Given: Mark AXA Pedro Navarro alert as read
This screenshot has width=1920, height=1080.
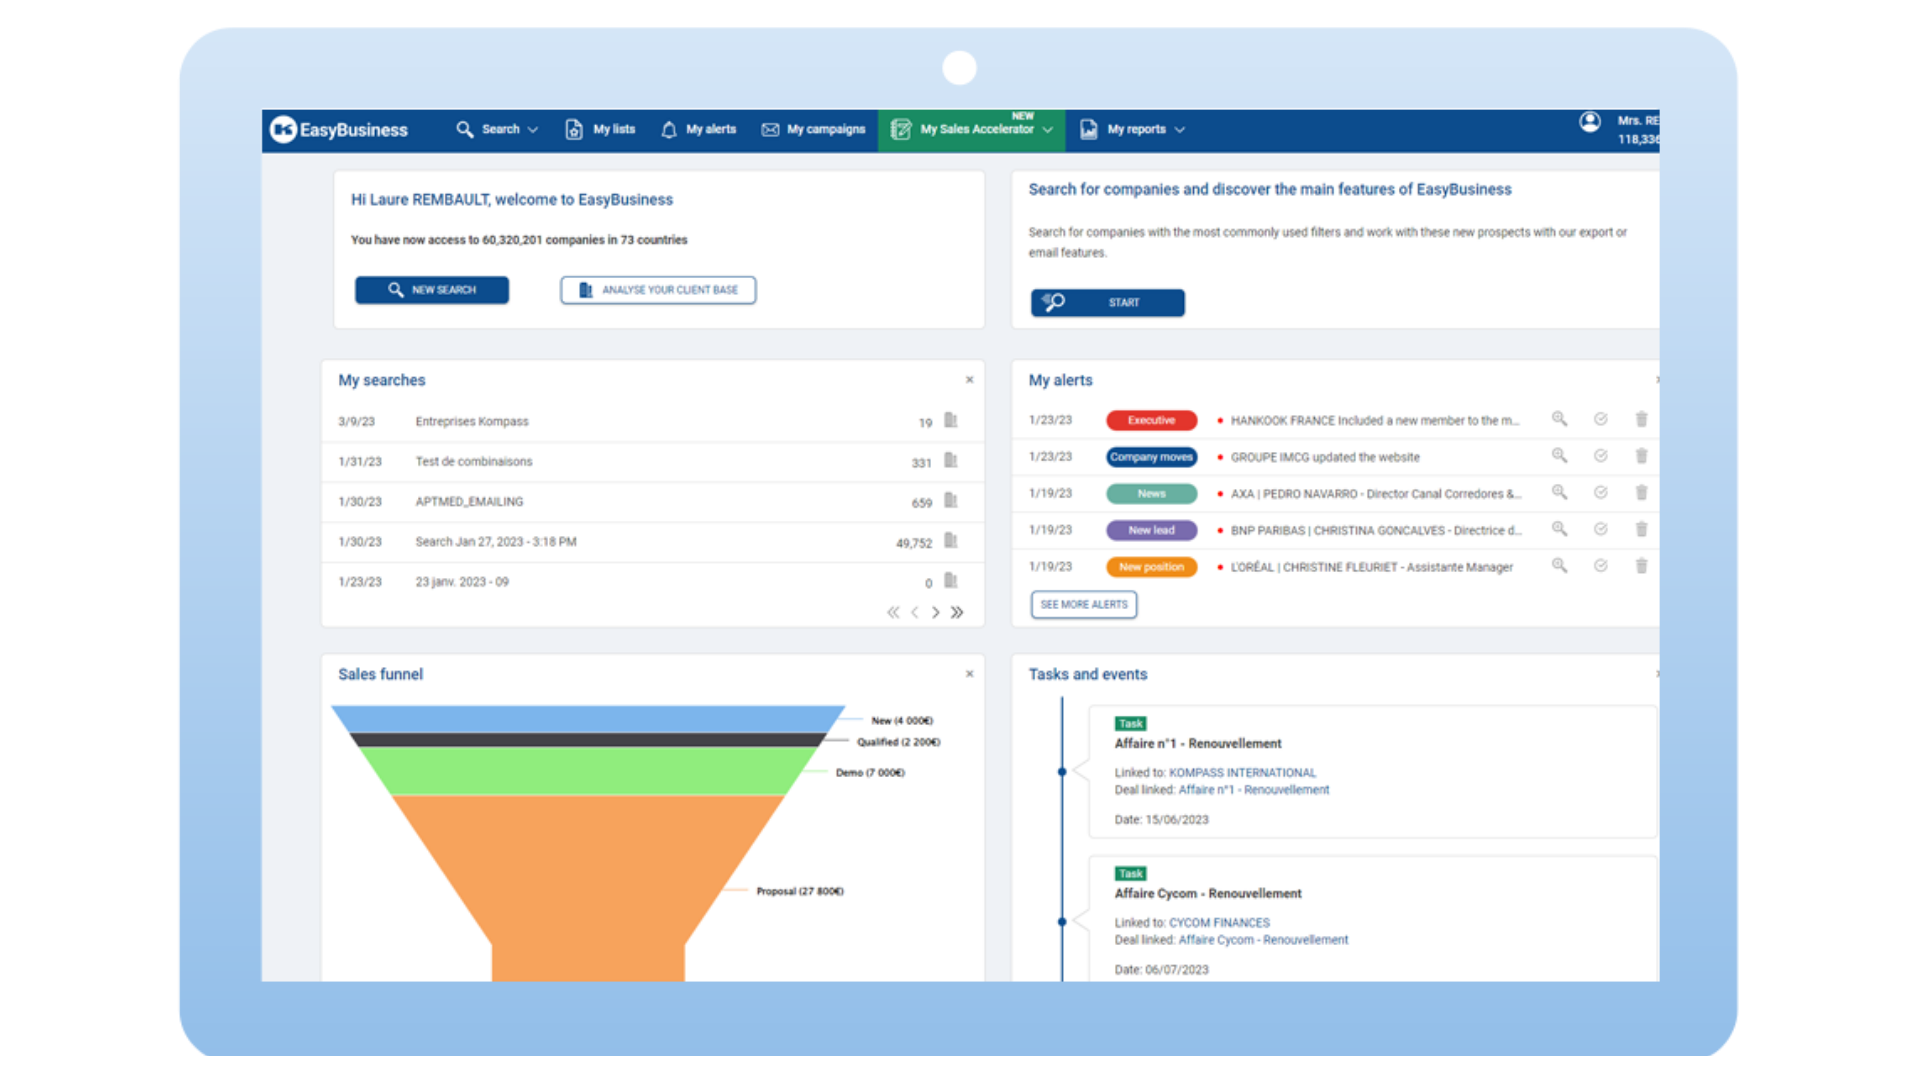Looking at the screenshot, I should 1600,493.
